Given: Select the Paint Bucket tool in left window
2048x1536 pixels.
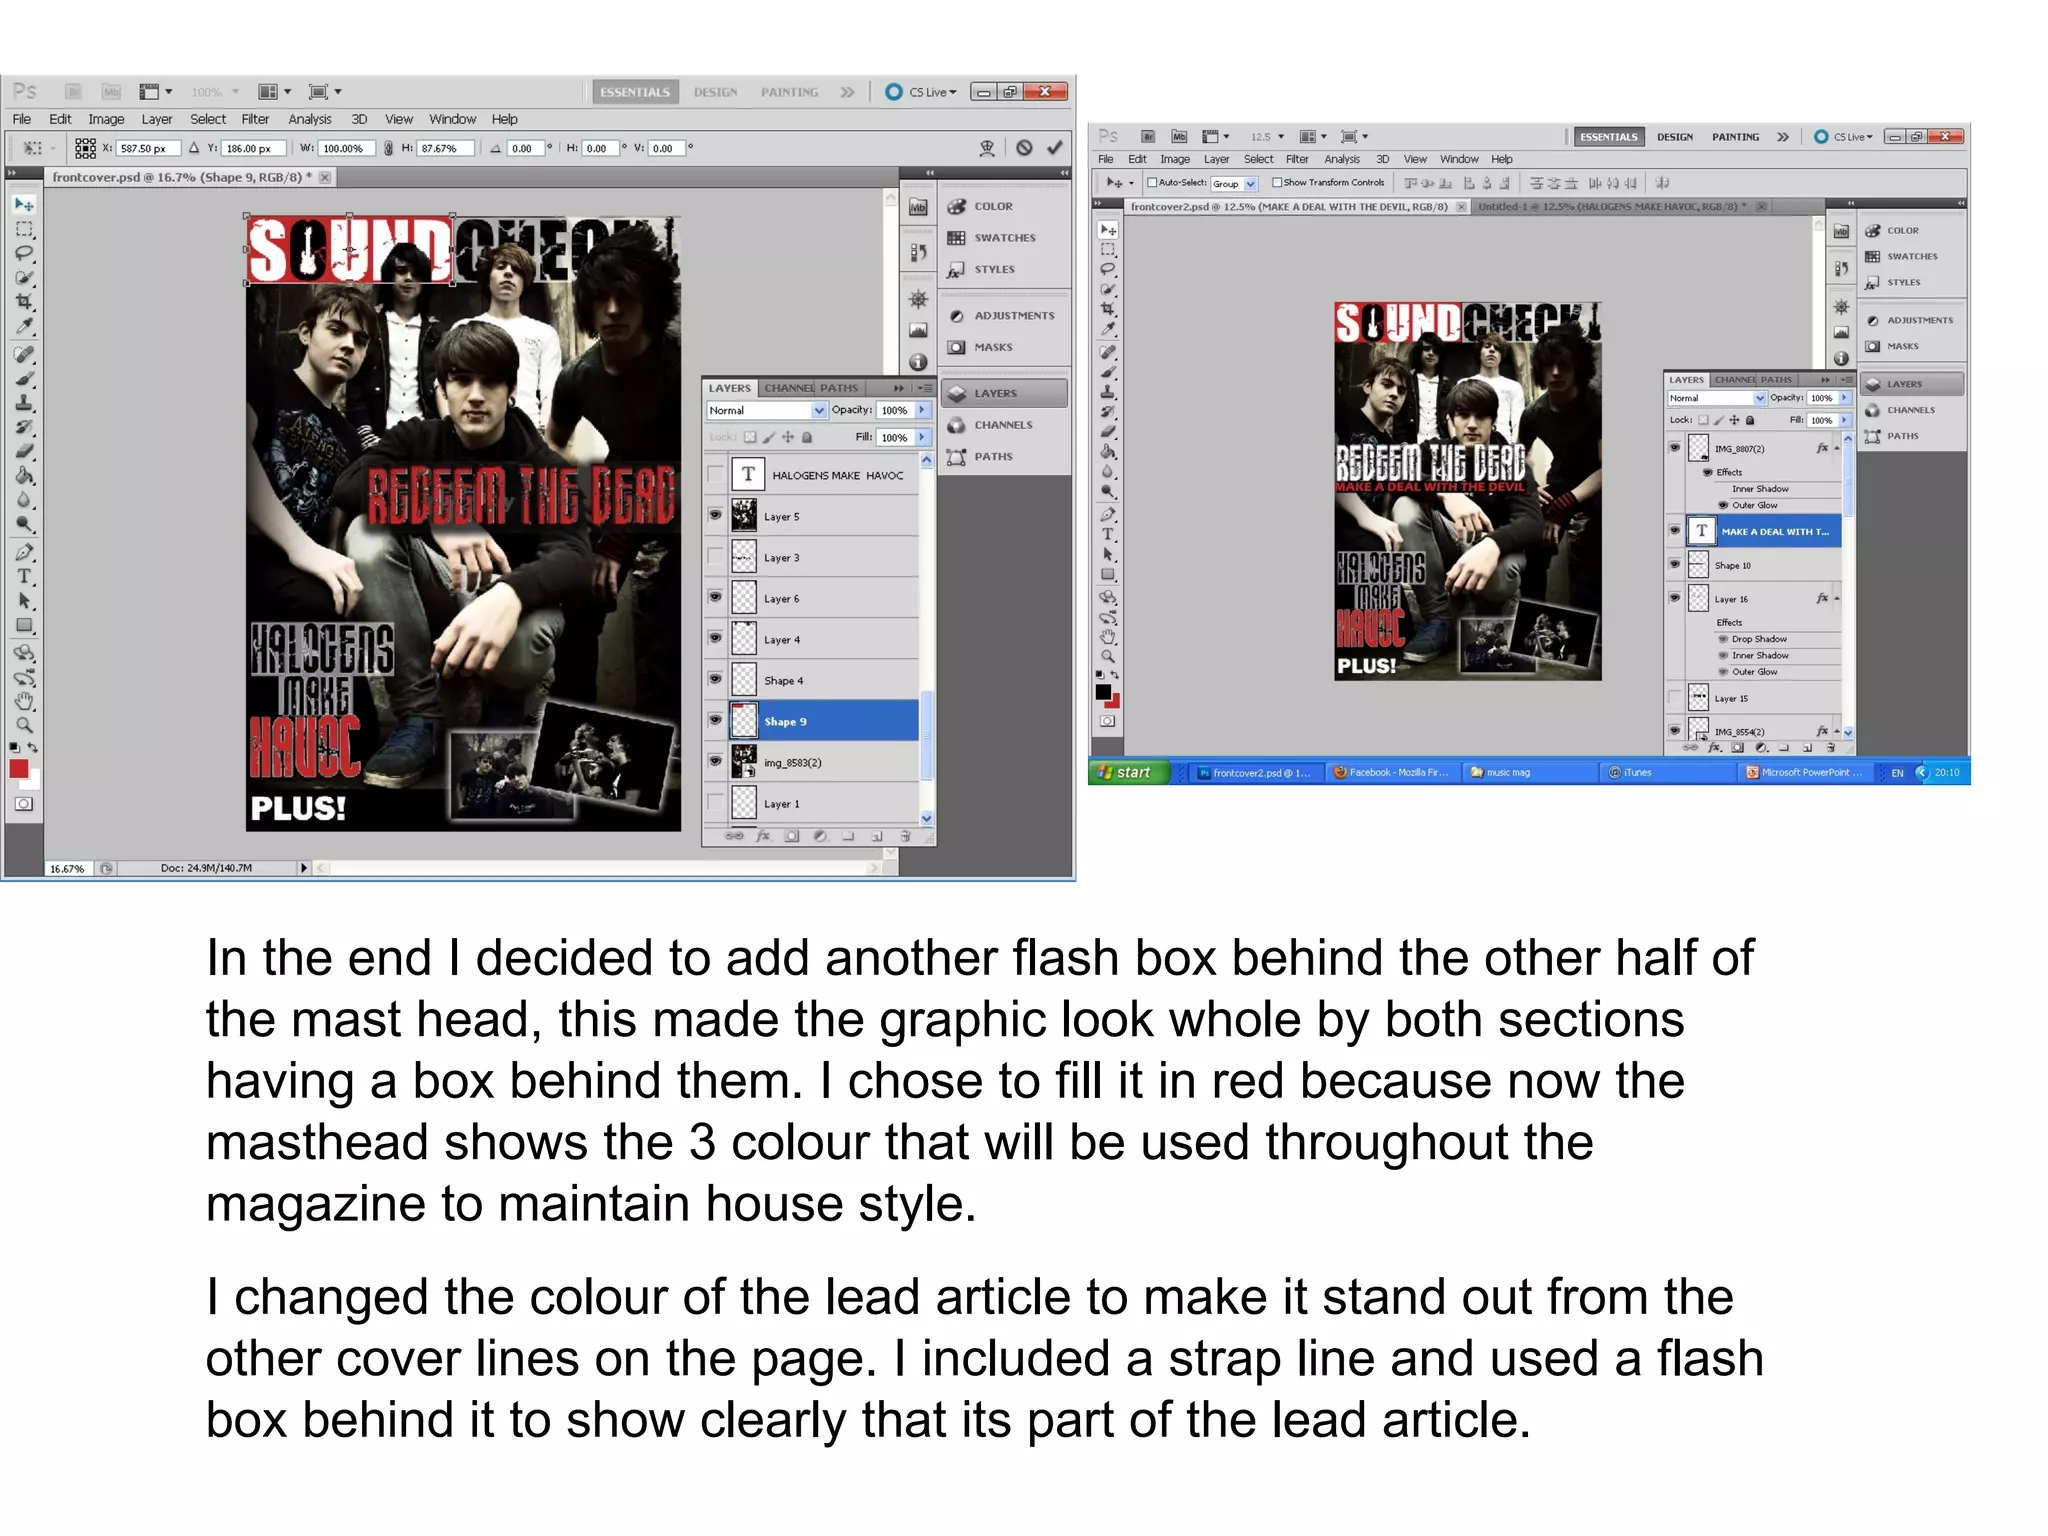Looking at the screenshot, I should point(24,476).
